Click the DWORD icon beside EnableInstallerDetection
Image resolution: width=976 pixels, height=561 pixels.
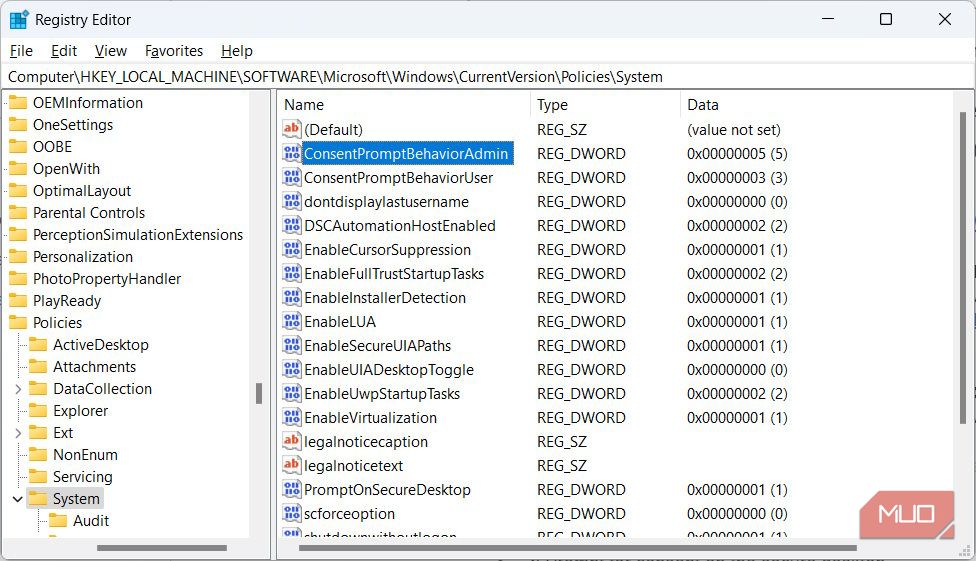291,297
